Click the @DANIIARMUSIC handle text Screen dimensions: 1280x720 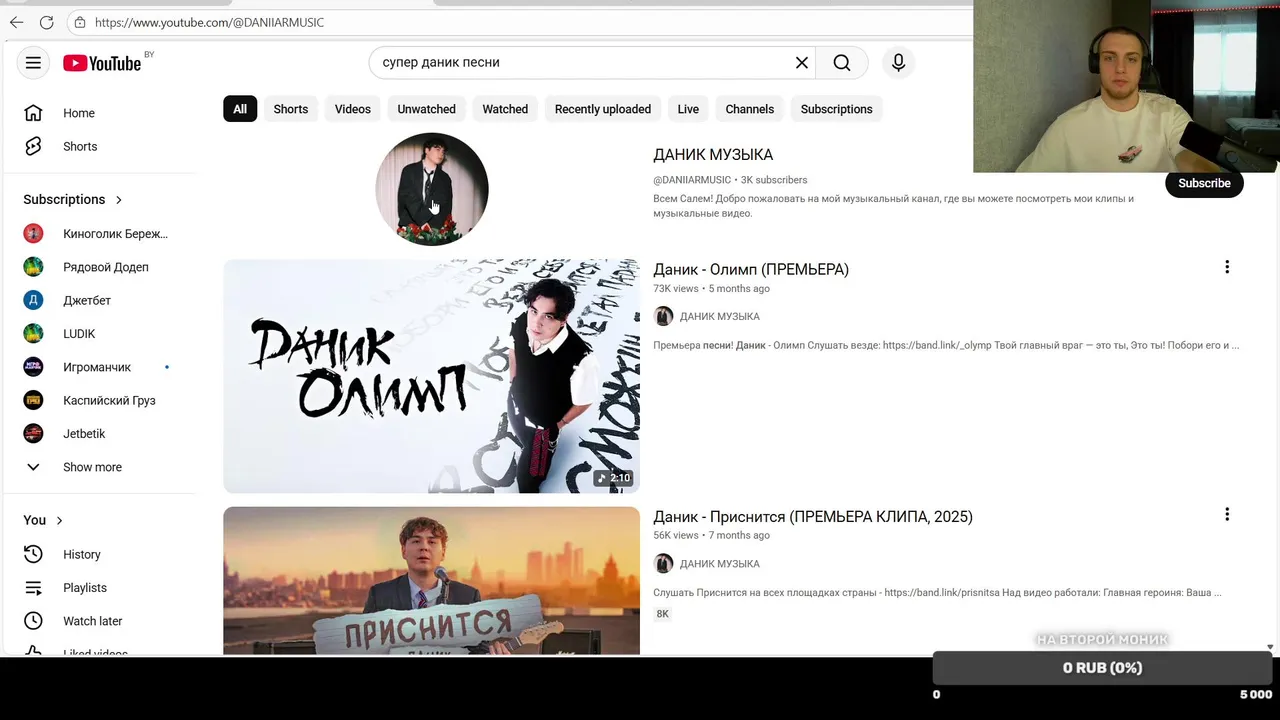tap(692, 180)
